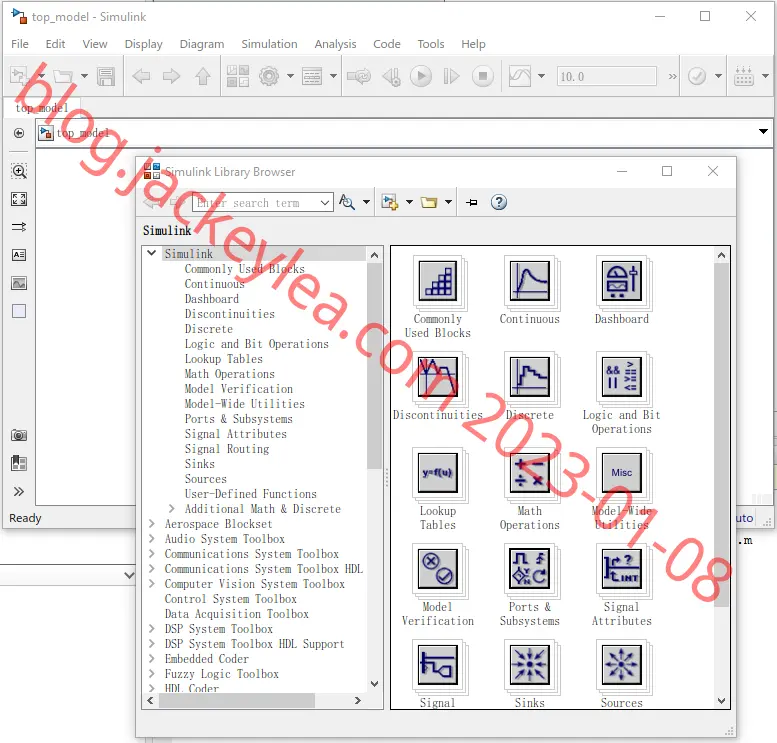Open the Continuous block library icon
Screen dimensions: 777x743
[x=529, y=281]
